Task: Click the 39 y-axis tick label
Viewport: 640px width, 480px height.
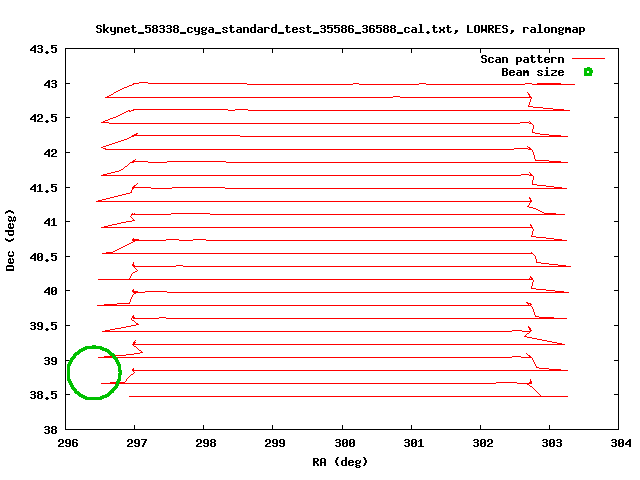Action: 50,361
